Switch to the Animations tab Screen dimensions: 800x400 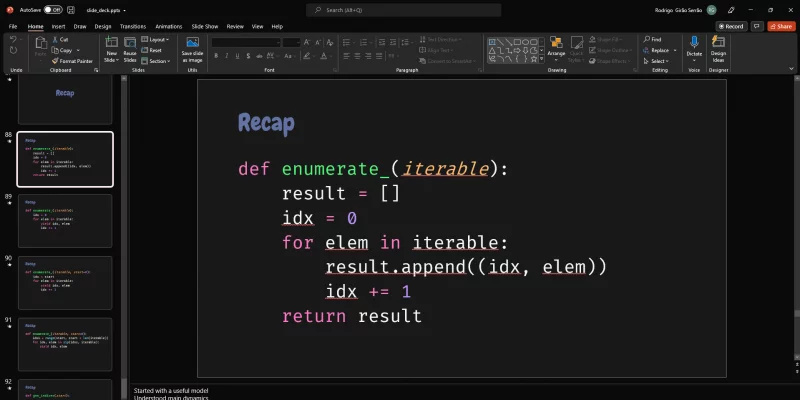pyautogui.click(x=168, y=27)
